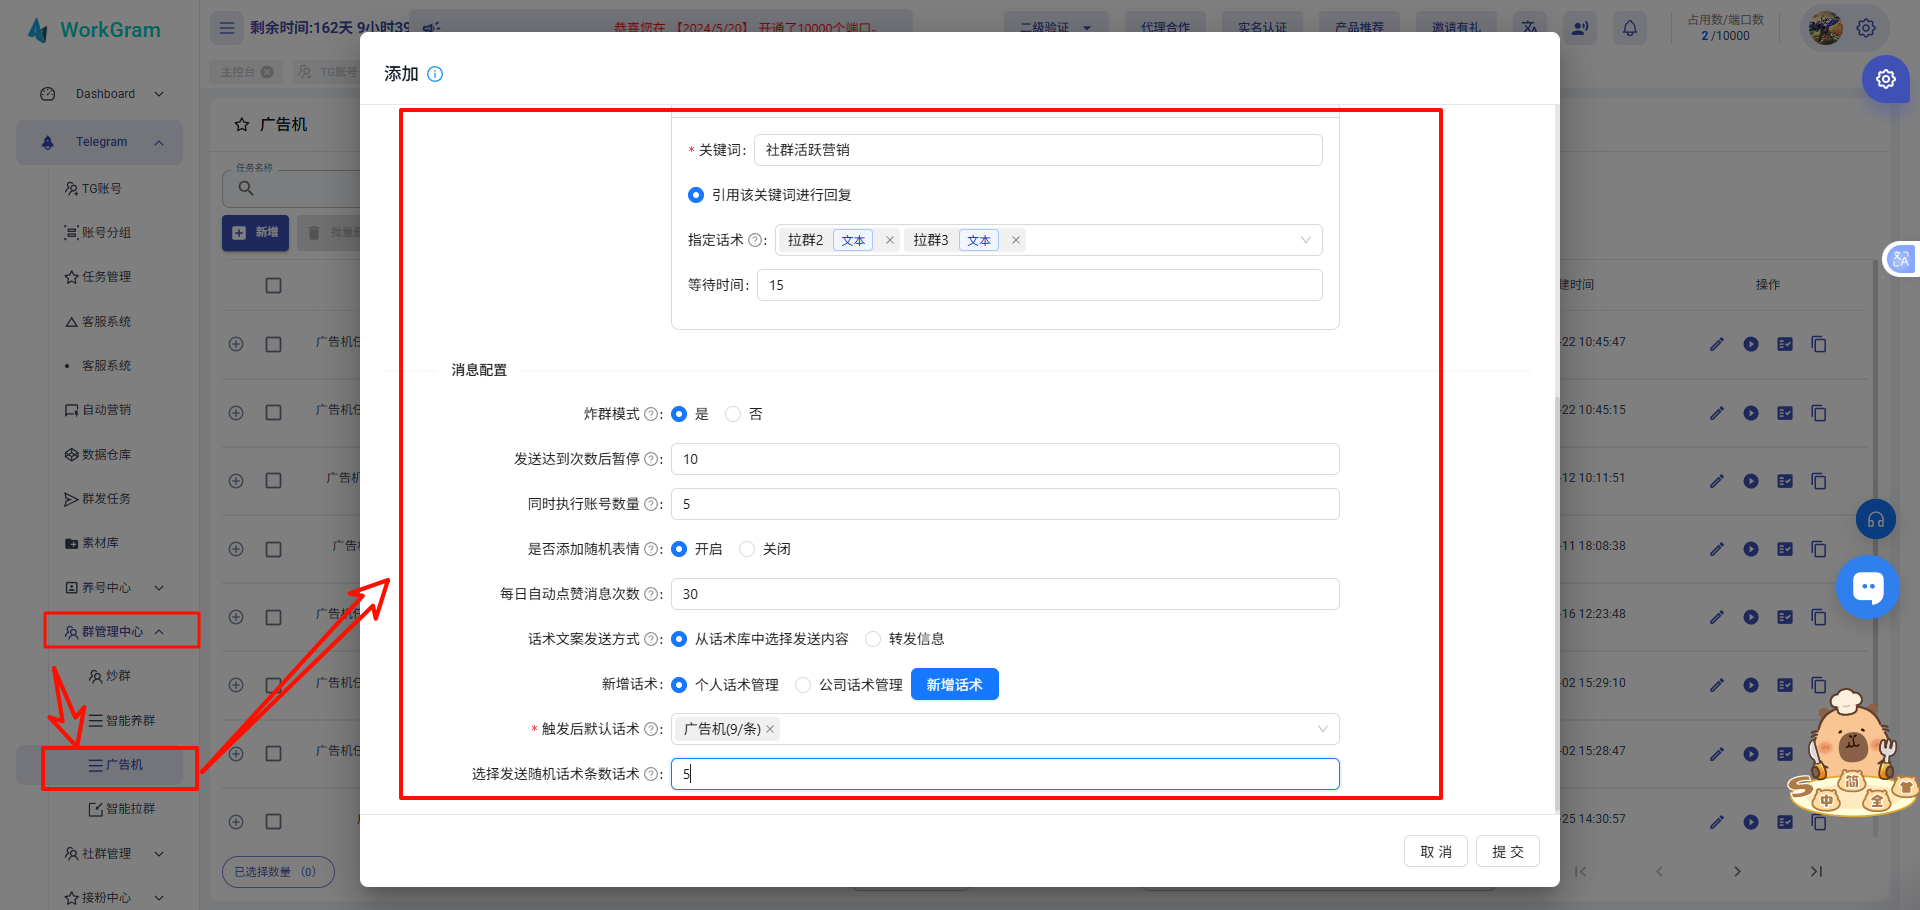Choose the 转发信息 sending method

pos(873,639)
